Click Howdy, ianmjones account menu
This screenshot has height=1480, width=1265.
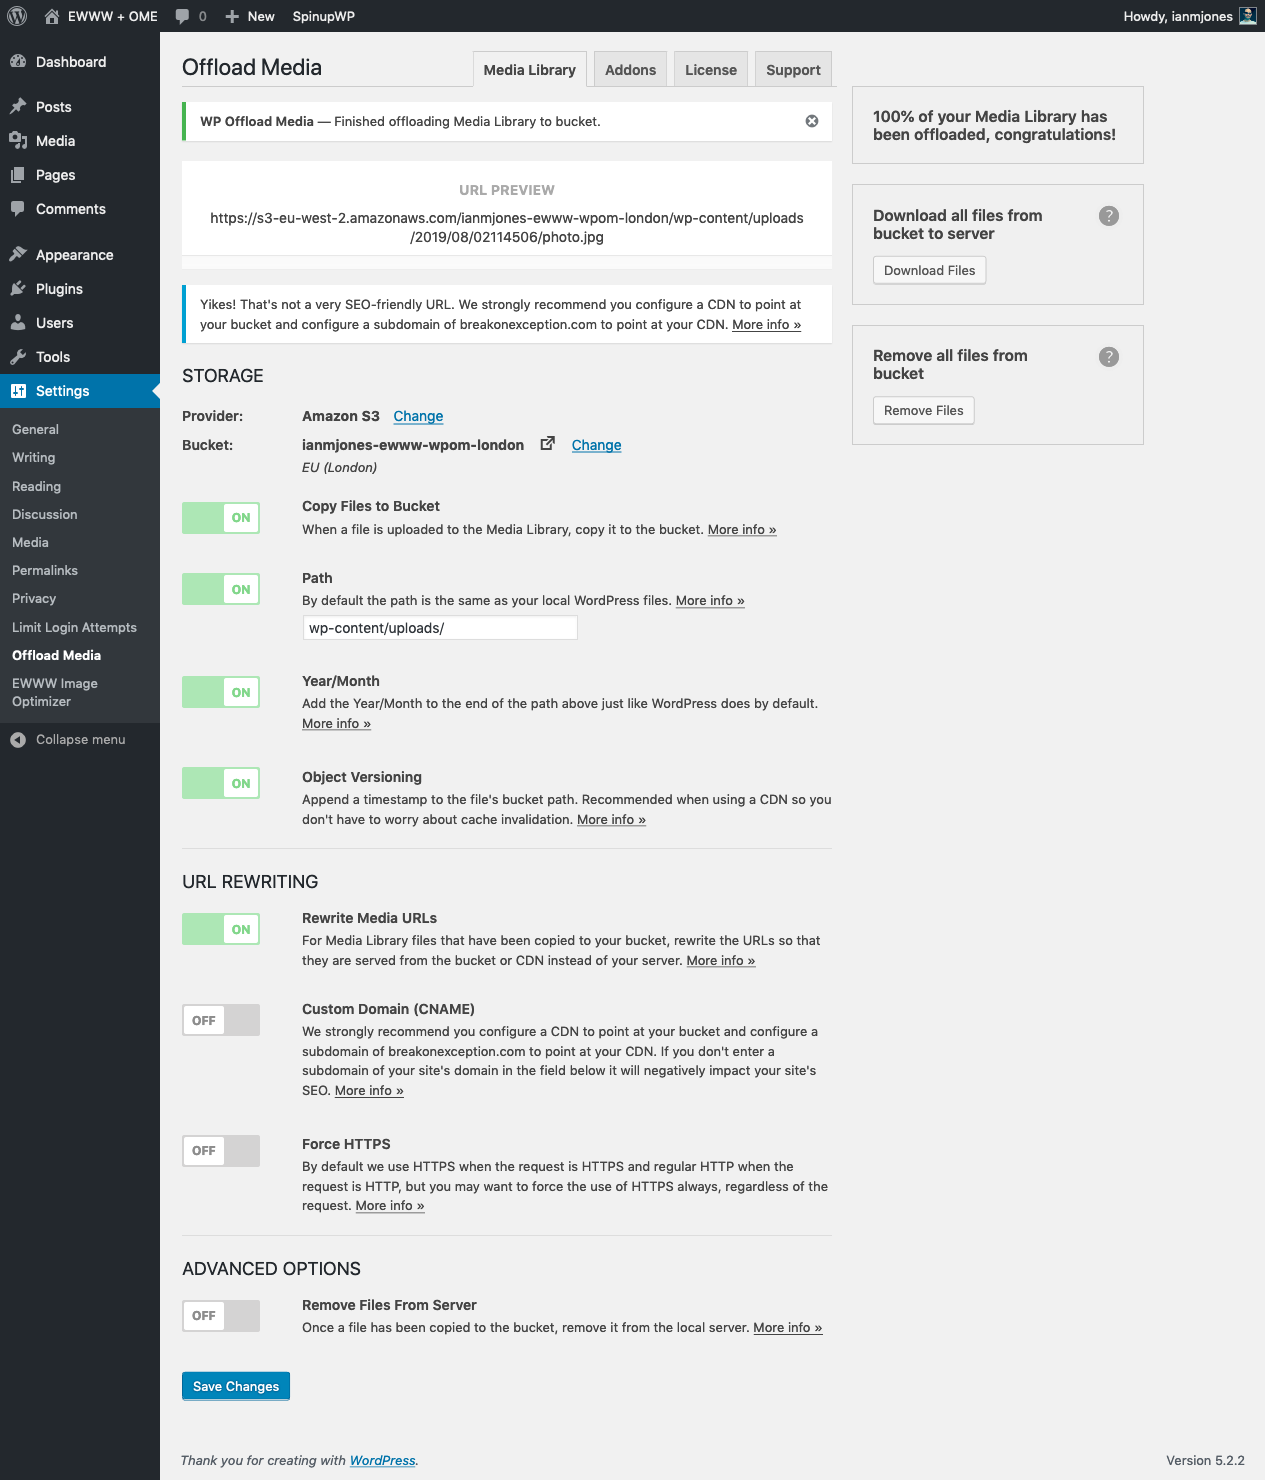[x=1190, y=16]
